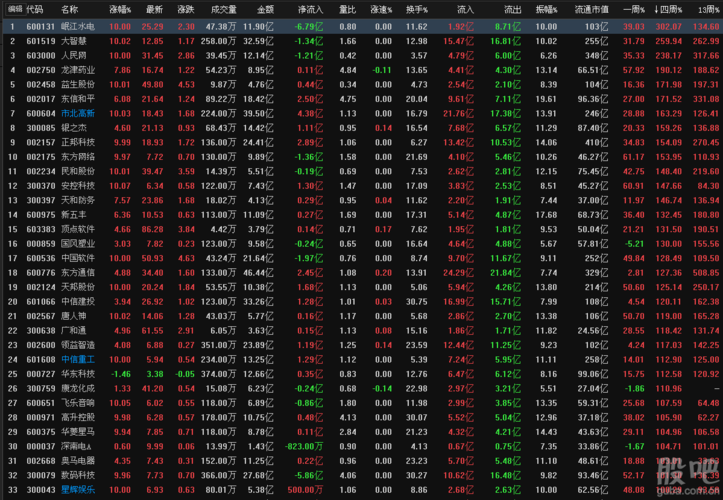Sort by the 代码 column header

(35, 9)
